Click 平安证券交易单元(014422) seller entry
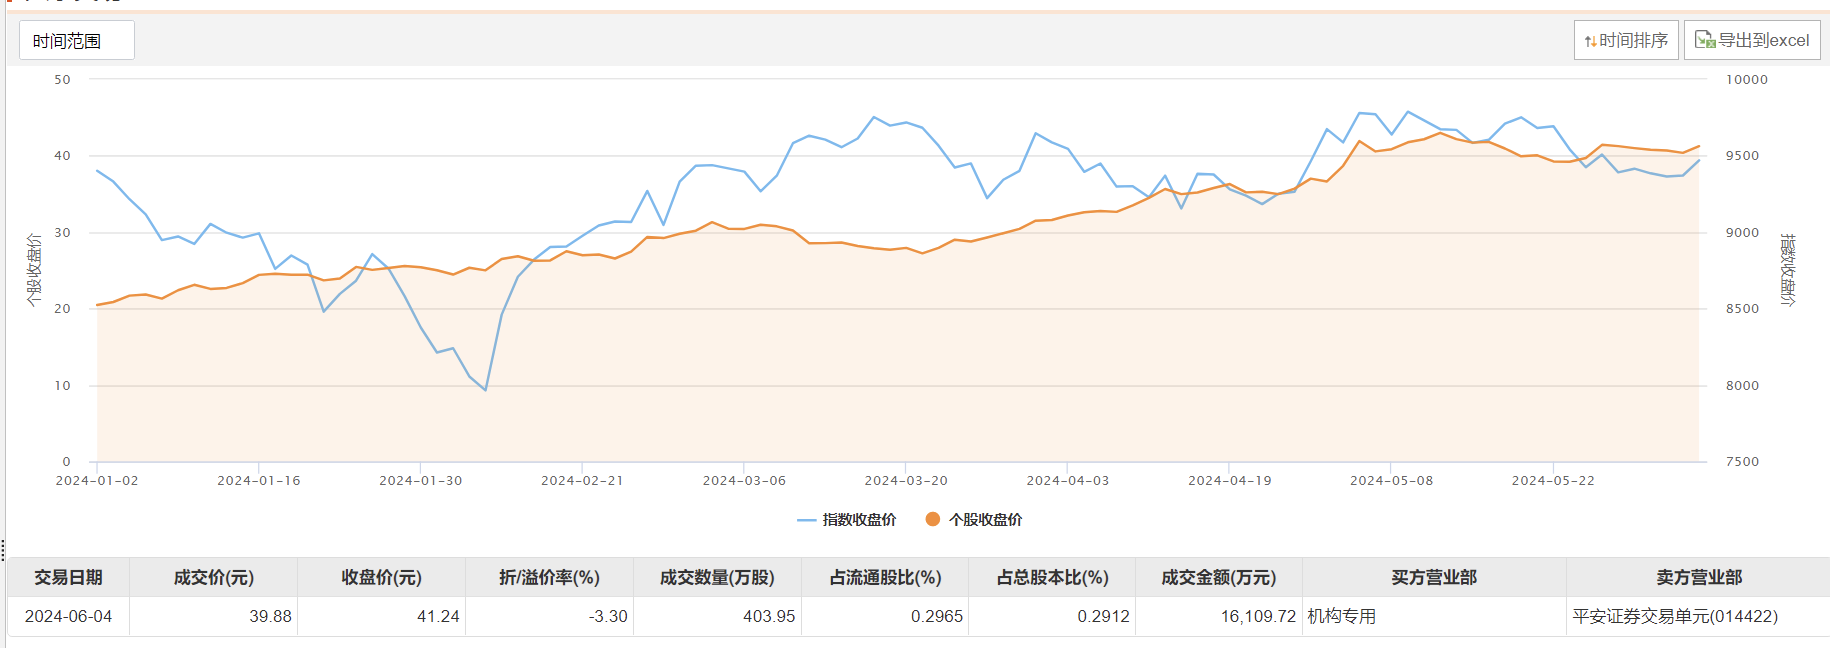1830x648 pixels. [x=1675, y=617]
